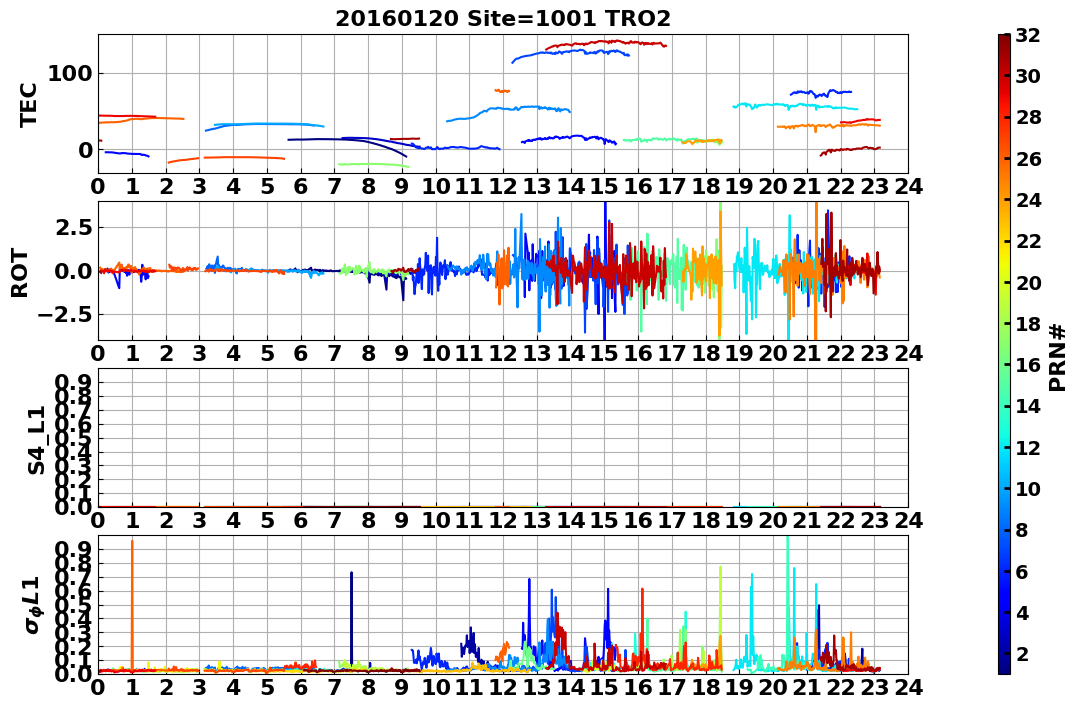Click hour 7 tick below the S4_L1 panel

[335, 520]
